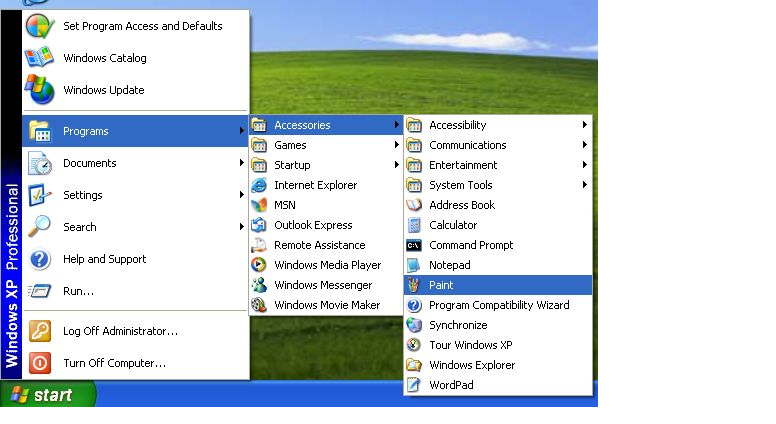776x424 pixels.
Task: Expand the System Tools submenu arrow
Action: click(584, 185)
